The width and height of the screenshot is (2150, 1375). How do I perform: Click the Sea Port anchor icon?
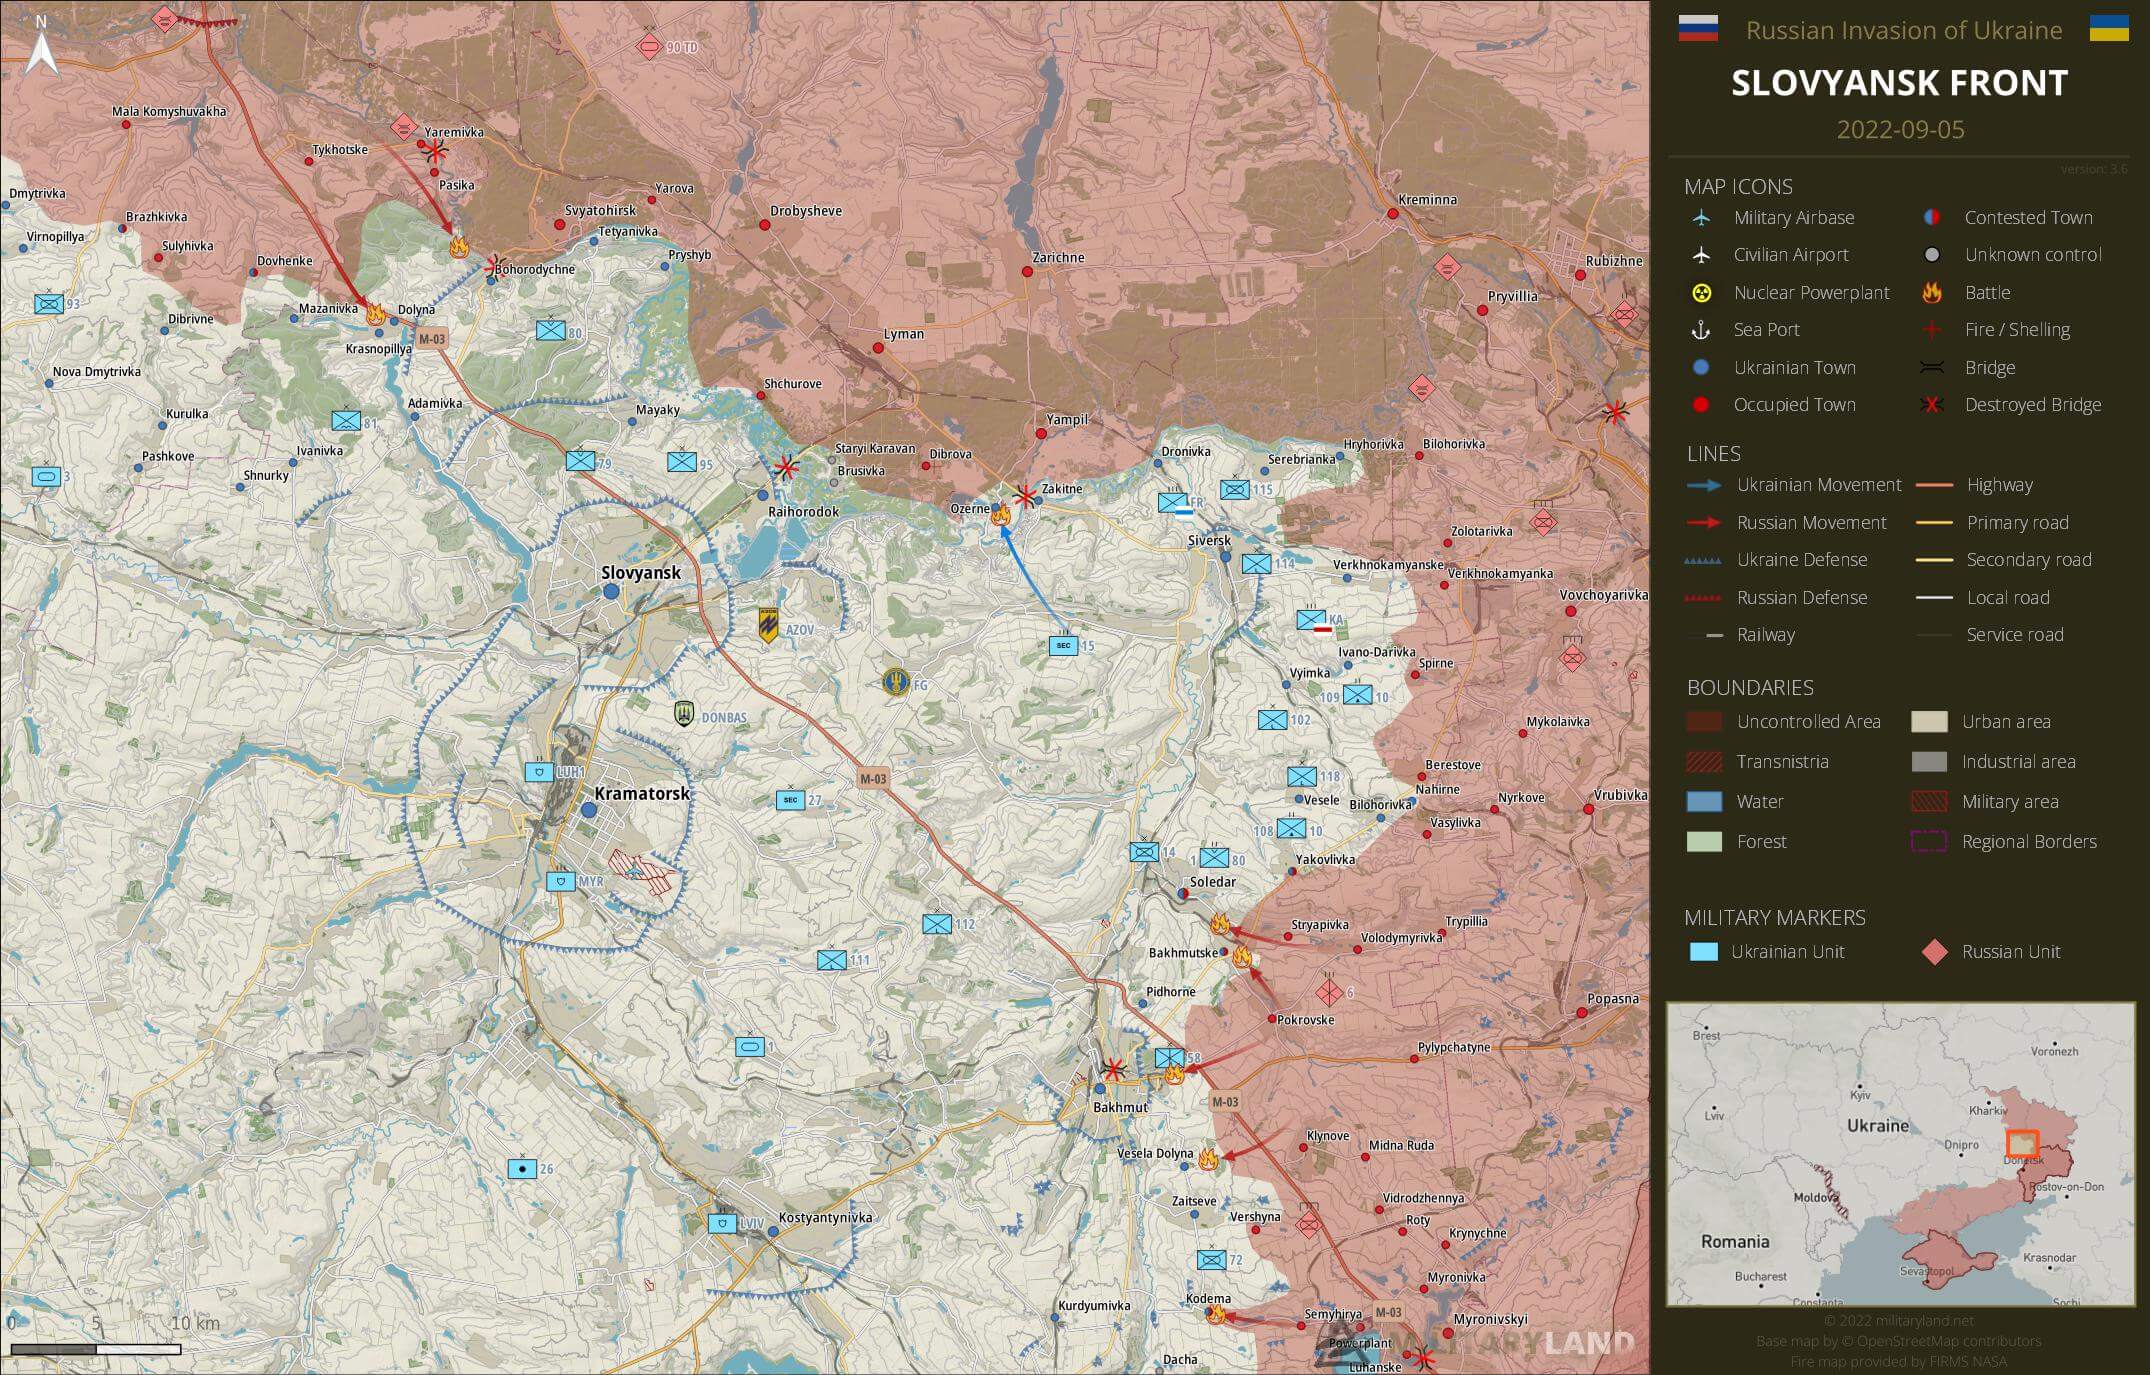[1701, 330]
